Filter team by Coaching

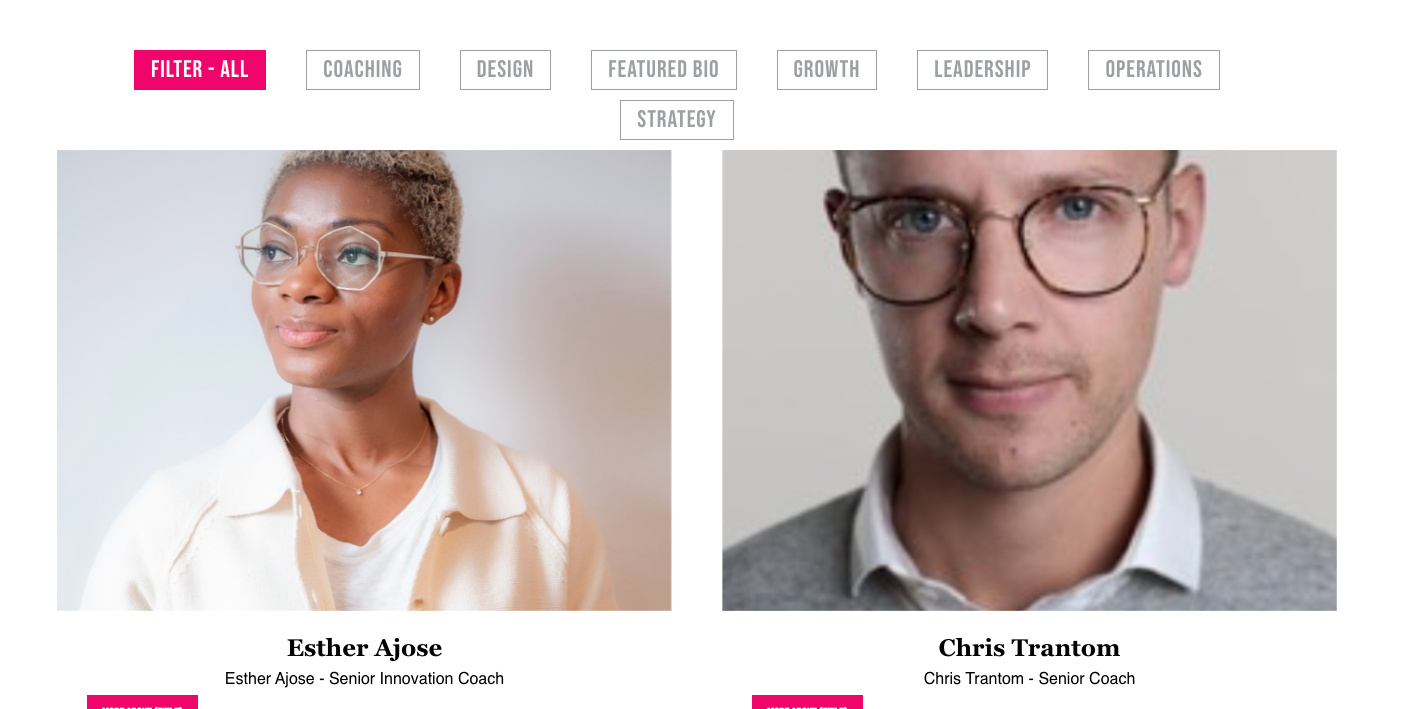point(363,70)
